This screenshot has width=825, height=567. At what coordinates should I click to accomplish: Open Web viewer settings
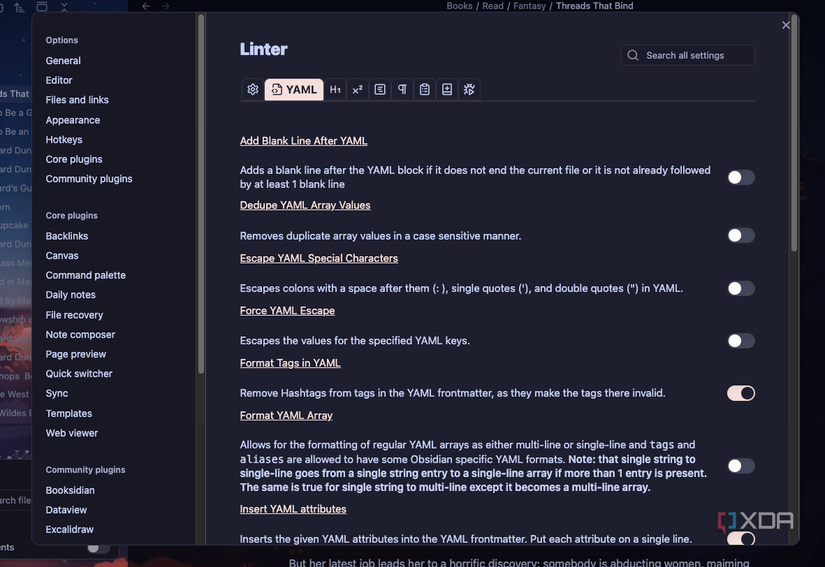click(72, 433)
